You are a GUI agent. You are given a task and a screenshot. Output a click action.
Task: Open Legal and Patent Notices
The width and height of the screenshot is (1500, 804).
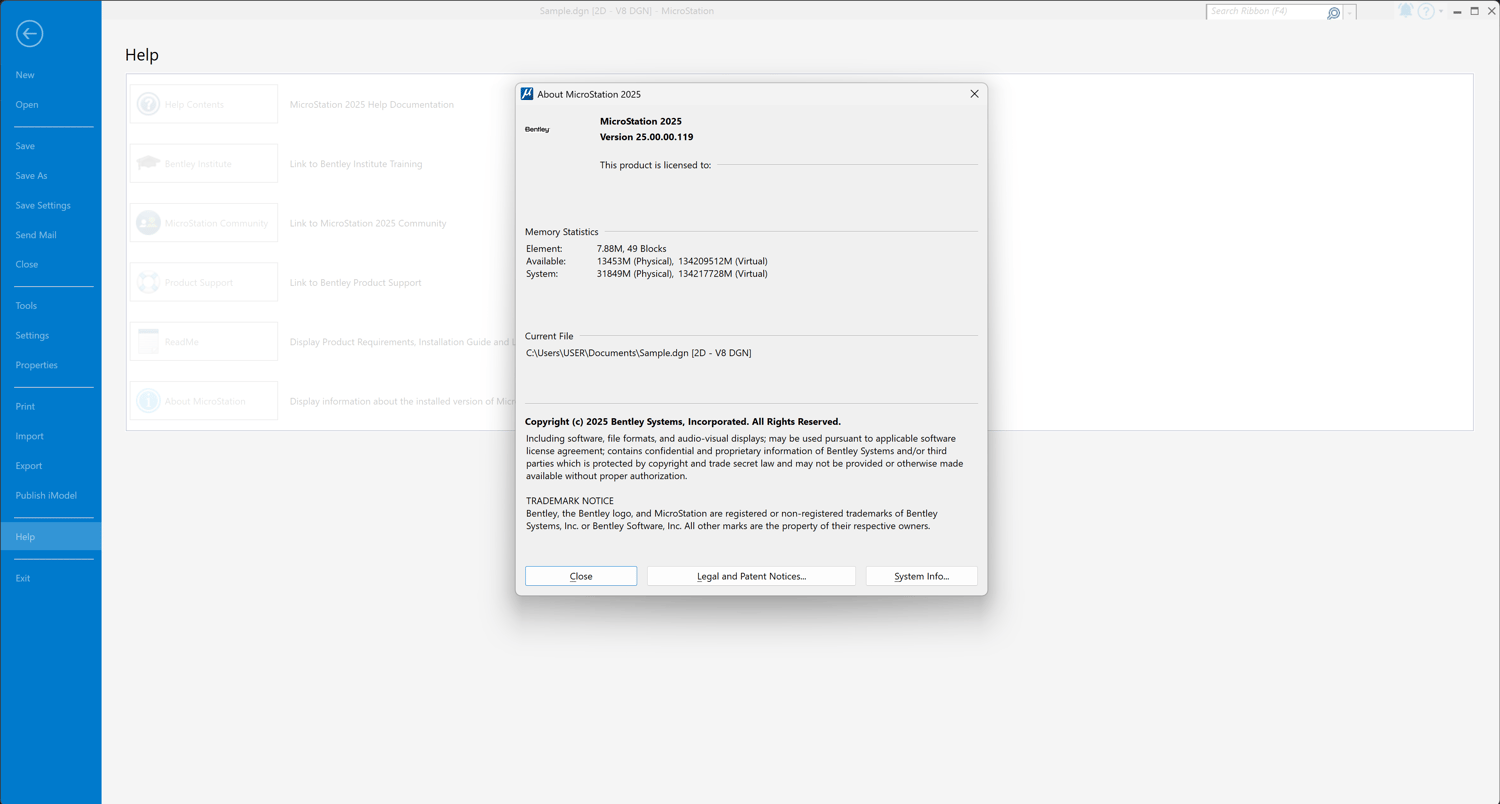751,576
